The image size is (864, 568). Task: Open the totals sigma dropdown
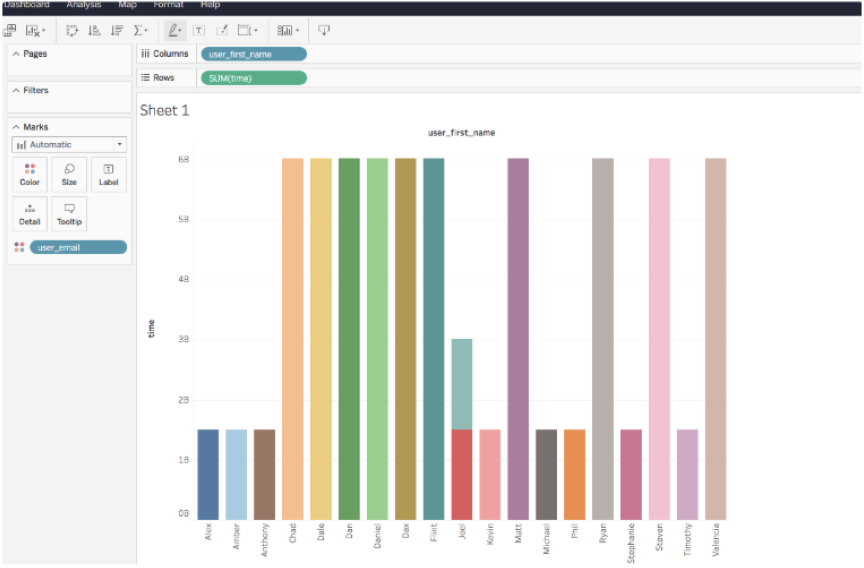(141, 30)
